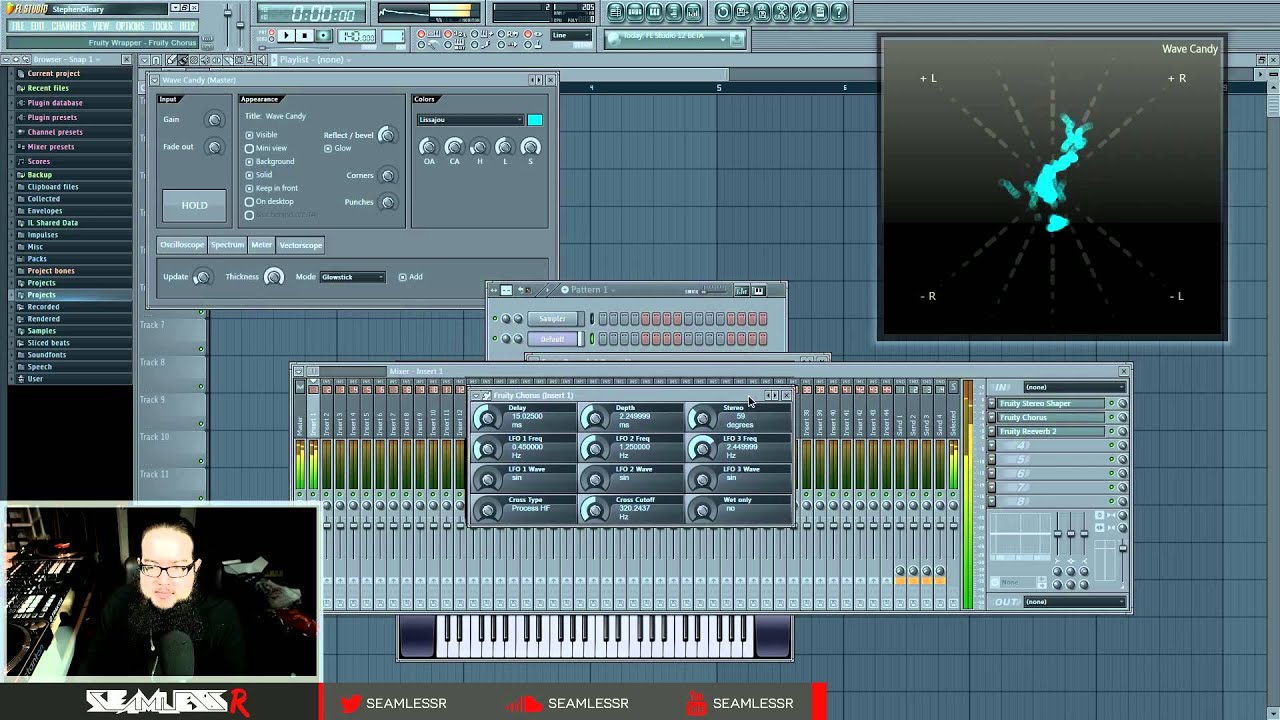Open Soundfonts folder in Browser
Image resolution: width=1280 pixels, height=720 pixels.
(46, 355)
